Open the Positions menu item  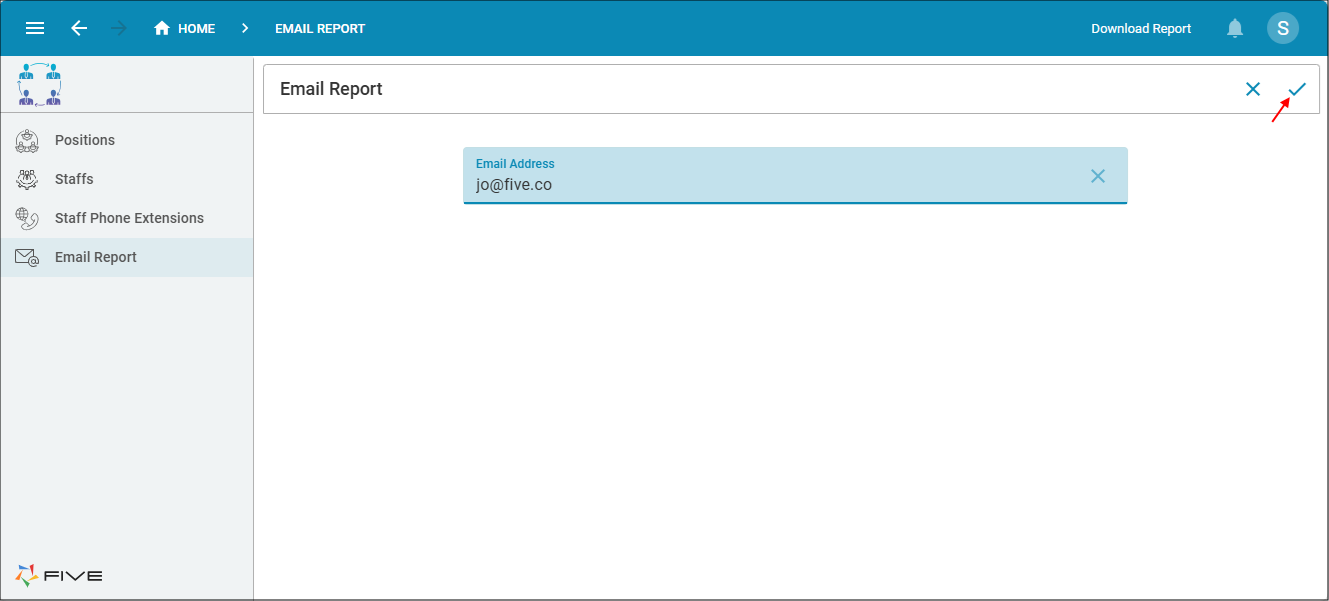85,140
